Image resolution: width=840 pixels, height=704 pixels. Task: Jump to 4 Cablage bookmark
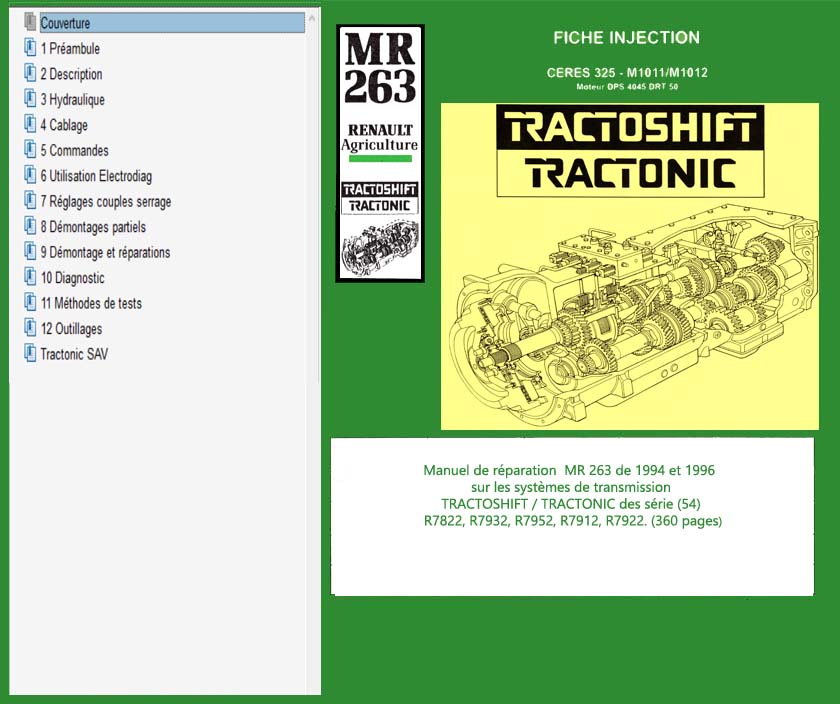[64, 125]
